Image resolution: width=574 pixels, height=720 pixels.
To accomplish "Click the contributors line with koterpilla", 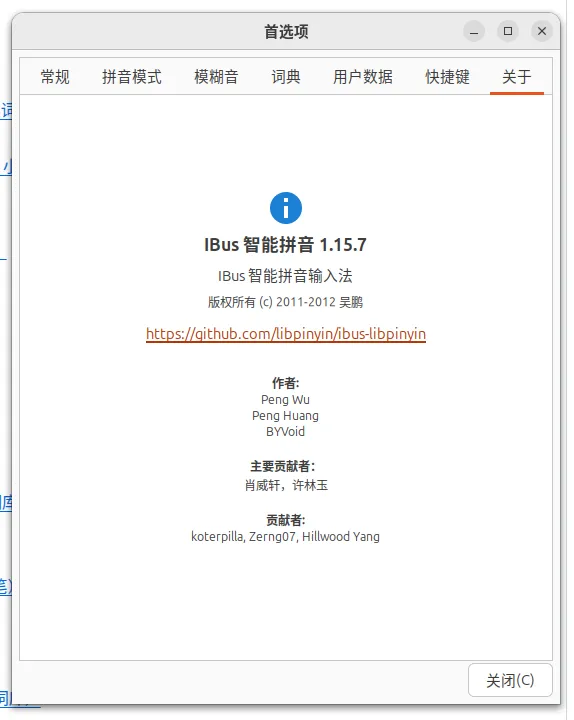I will 286,536.
